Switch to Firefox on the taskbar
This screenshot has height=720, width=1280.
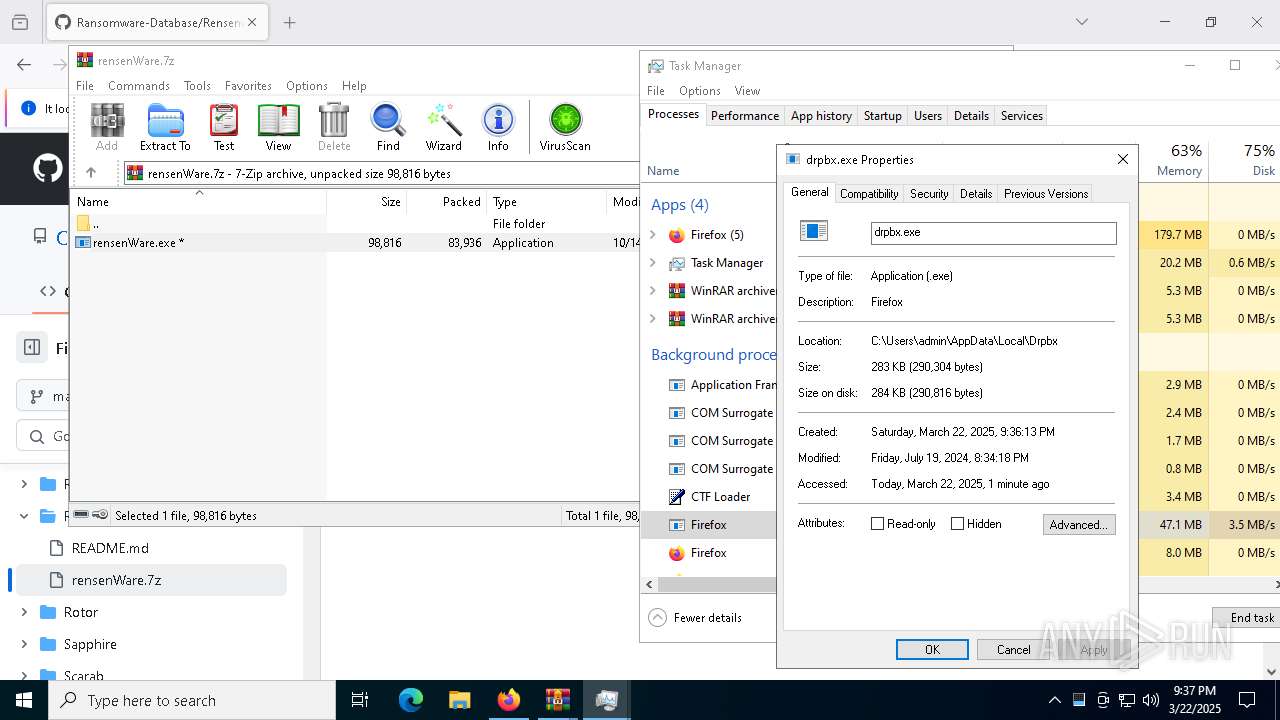click(x=508, y=700)
